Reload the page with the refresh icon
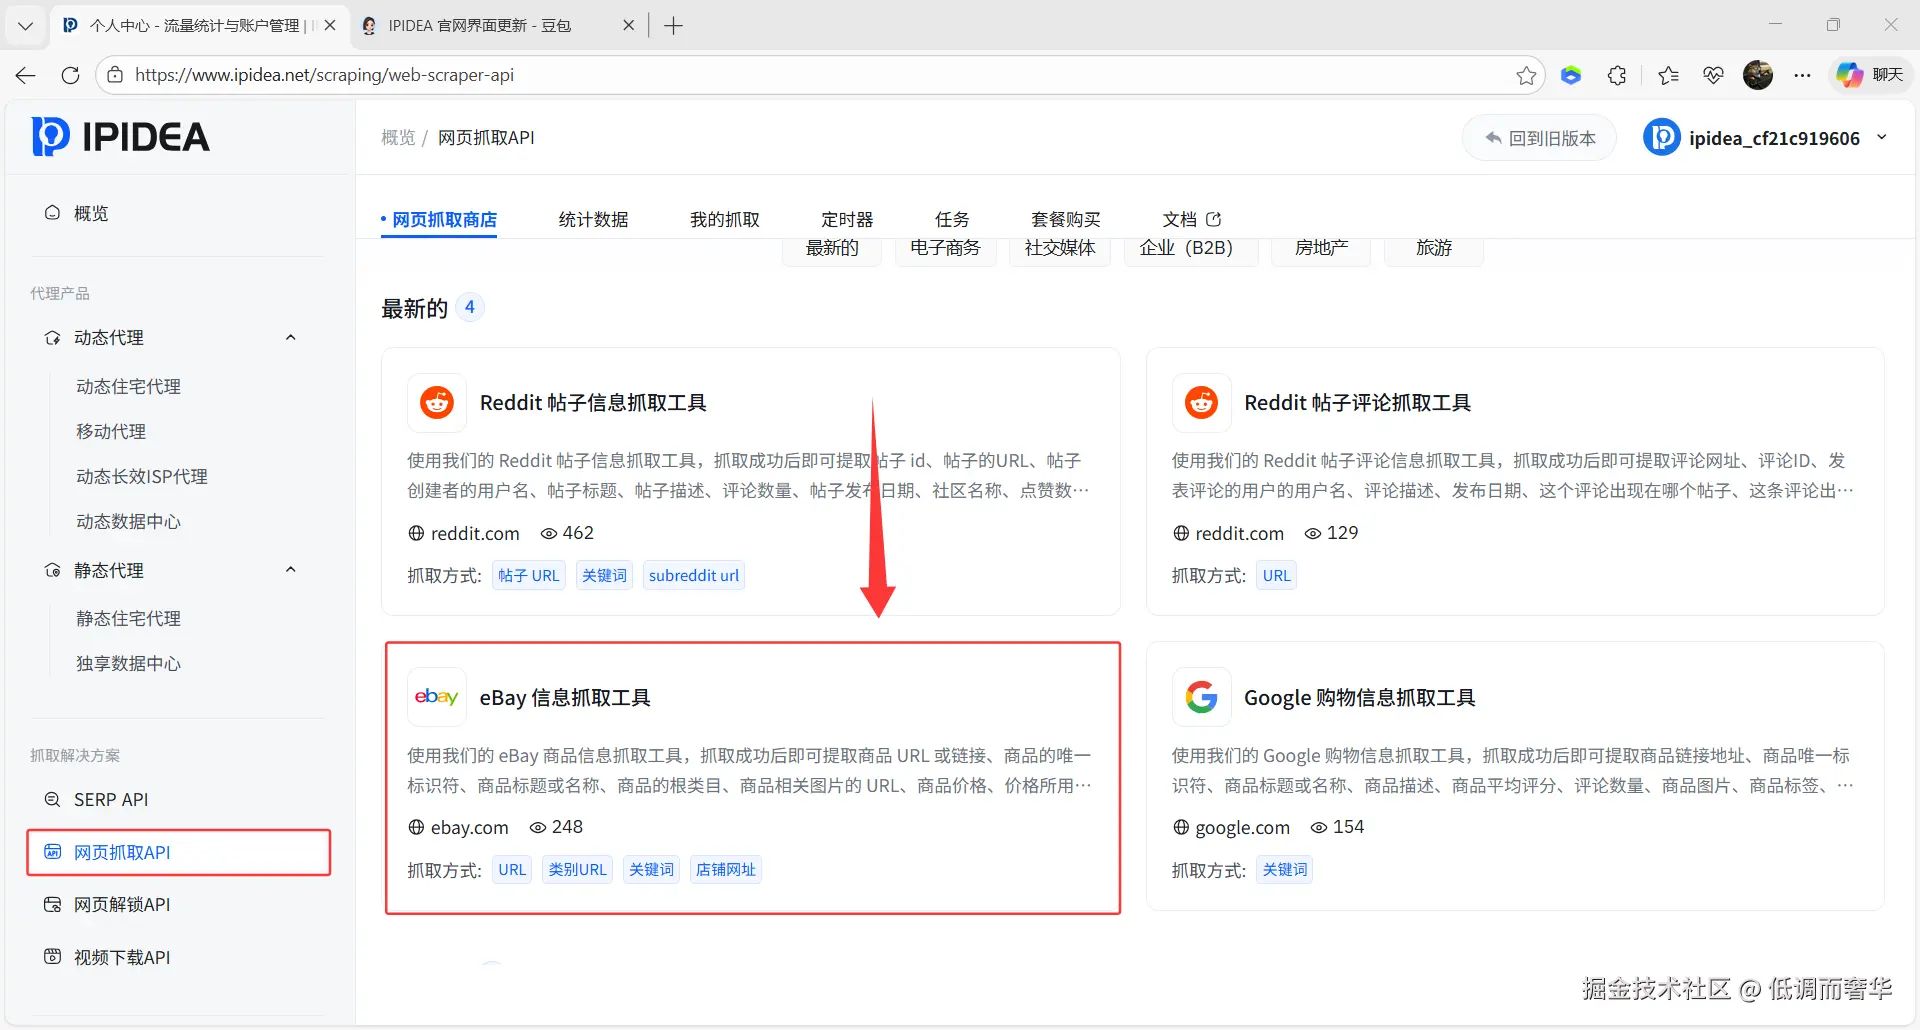The height and width of the screenshot is (1030, 1920). click(x=70, y=75)
